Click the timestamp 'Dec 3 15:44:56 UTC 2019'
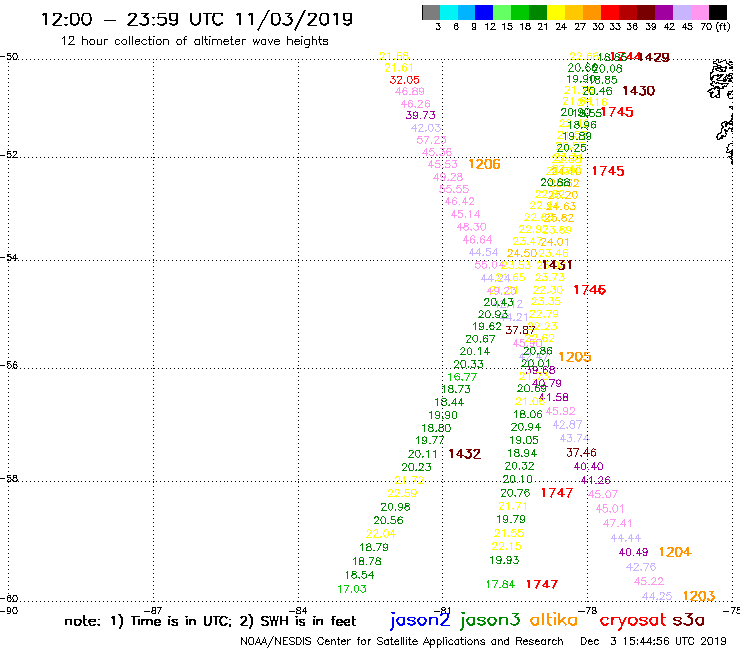The height and width of the screenshot is (650, 740). click(653, 642)
